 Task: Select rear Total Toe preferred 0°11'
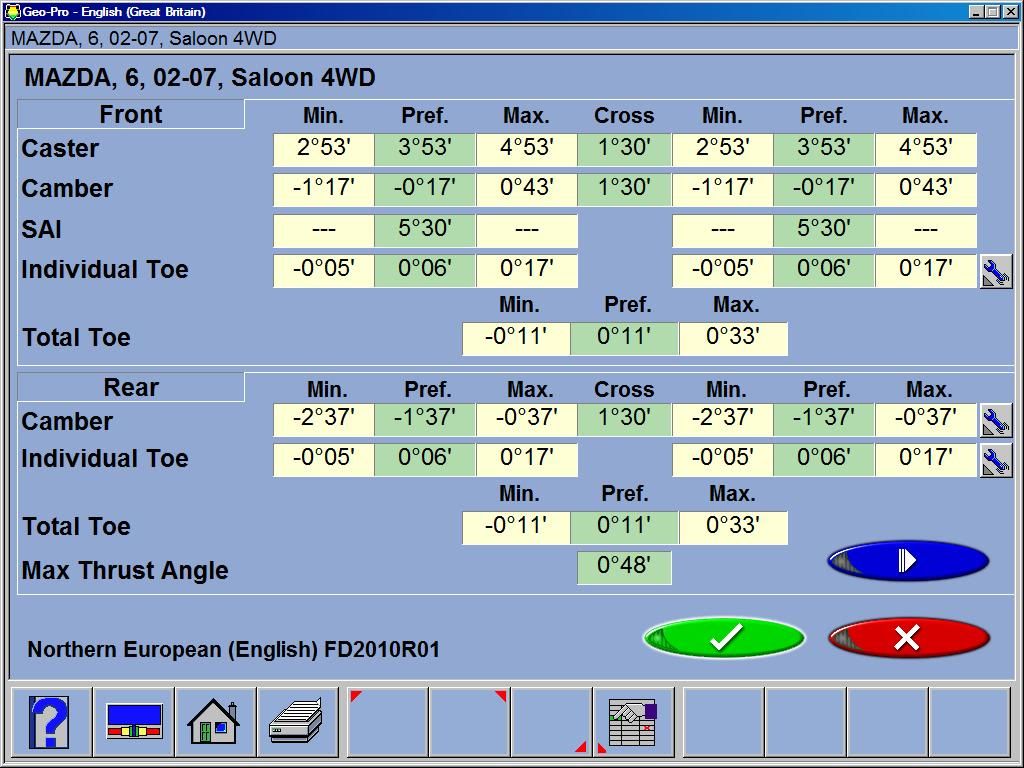pyautogui.click(x=624, y=528)
